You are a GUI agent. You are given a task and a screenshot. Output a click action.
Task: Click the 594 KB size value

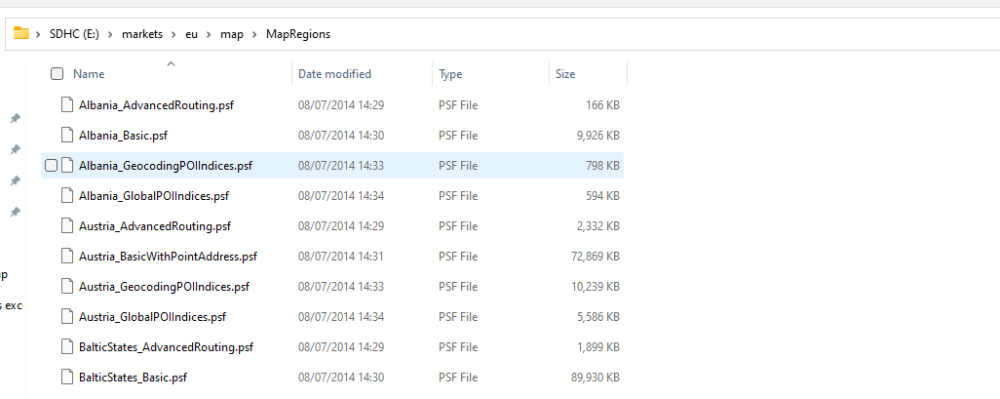pos(603,196)
